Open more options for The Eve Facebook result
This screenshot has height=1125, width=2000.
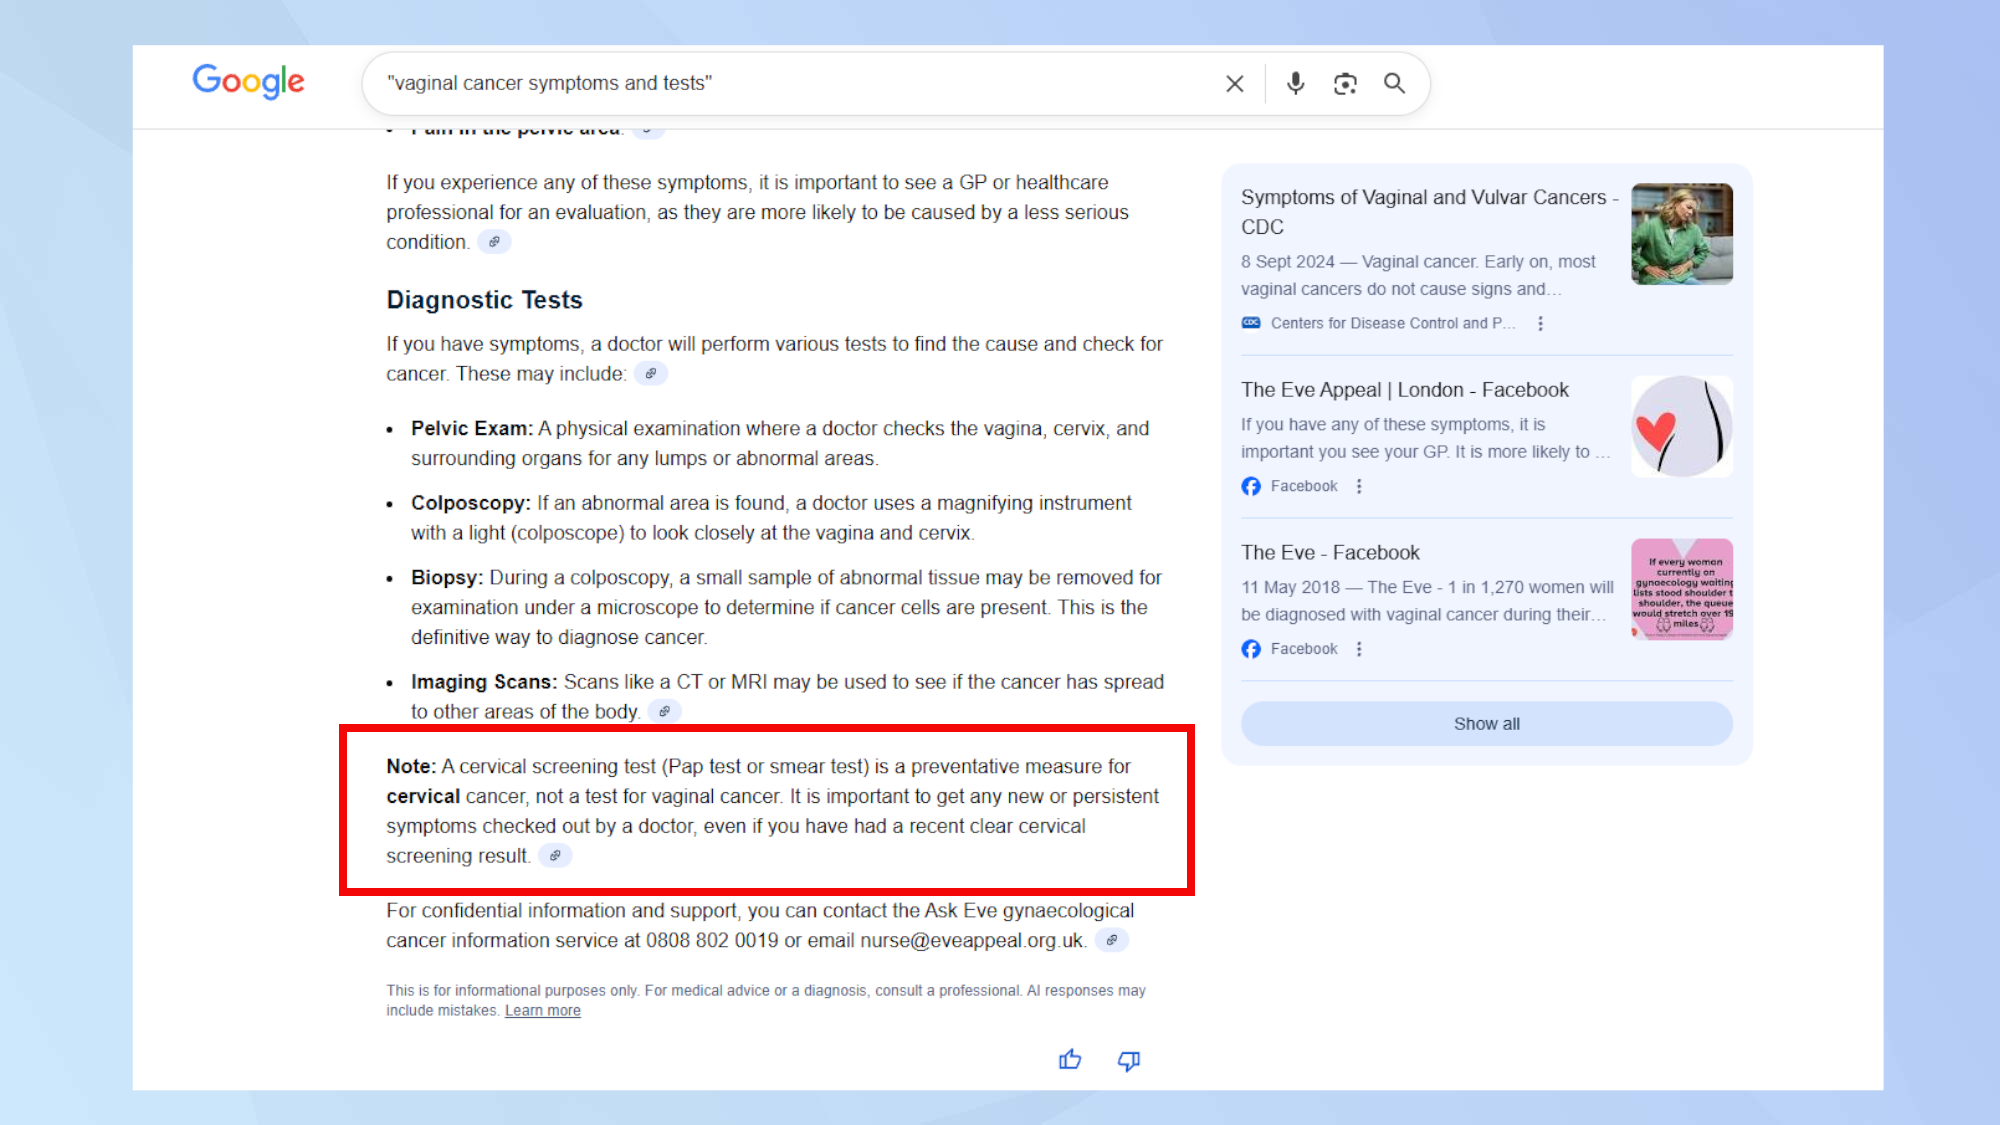[1358, 649]
